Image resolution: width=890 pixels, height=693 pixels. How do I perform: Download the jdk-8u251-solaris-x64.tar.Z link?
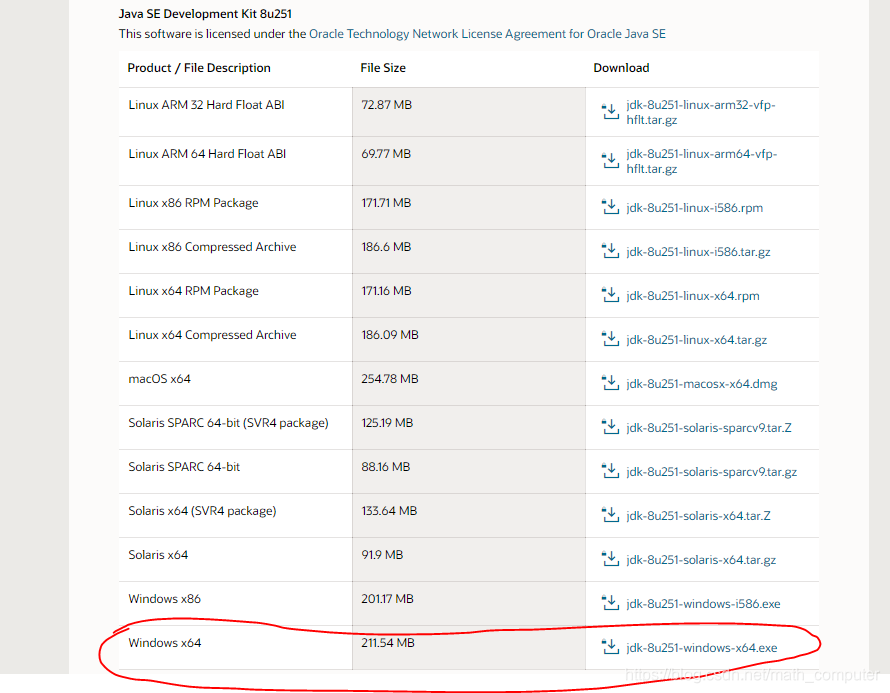pyautogui.click(x=698, y=515)
